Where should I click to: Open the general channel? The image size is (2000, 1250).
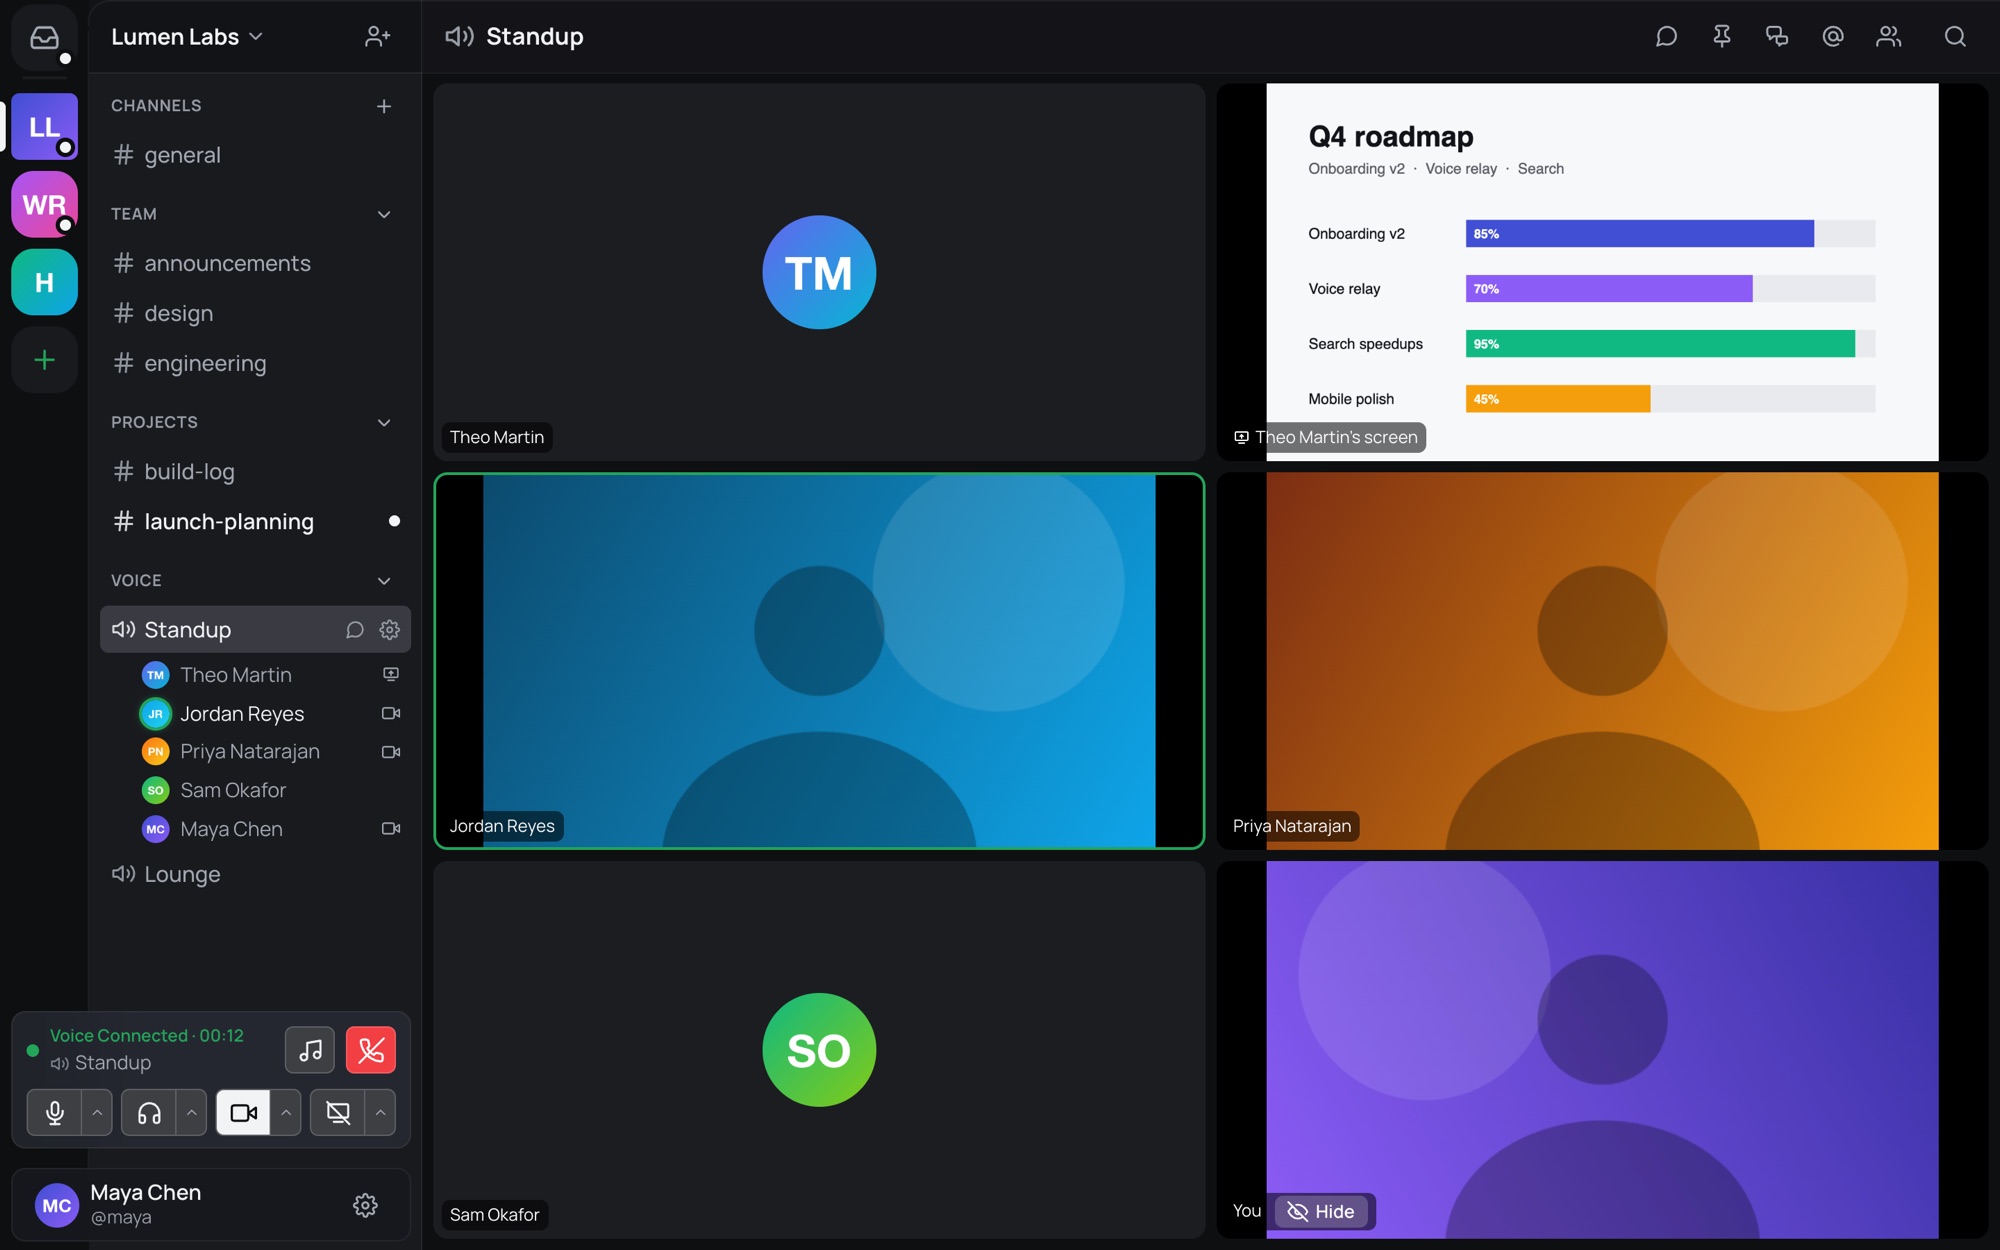pyautogui.click(x=255, y=155)
